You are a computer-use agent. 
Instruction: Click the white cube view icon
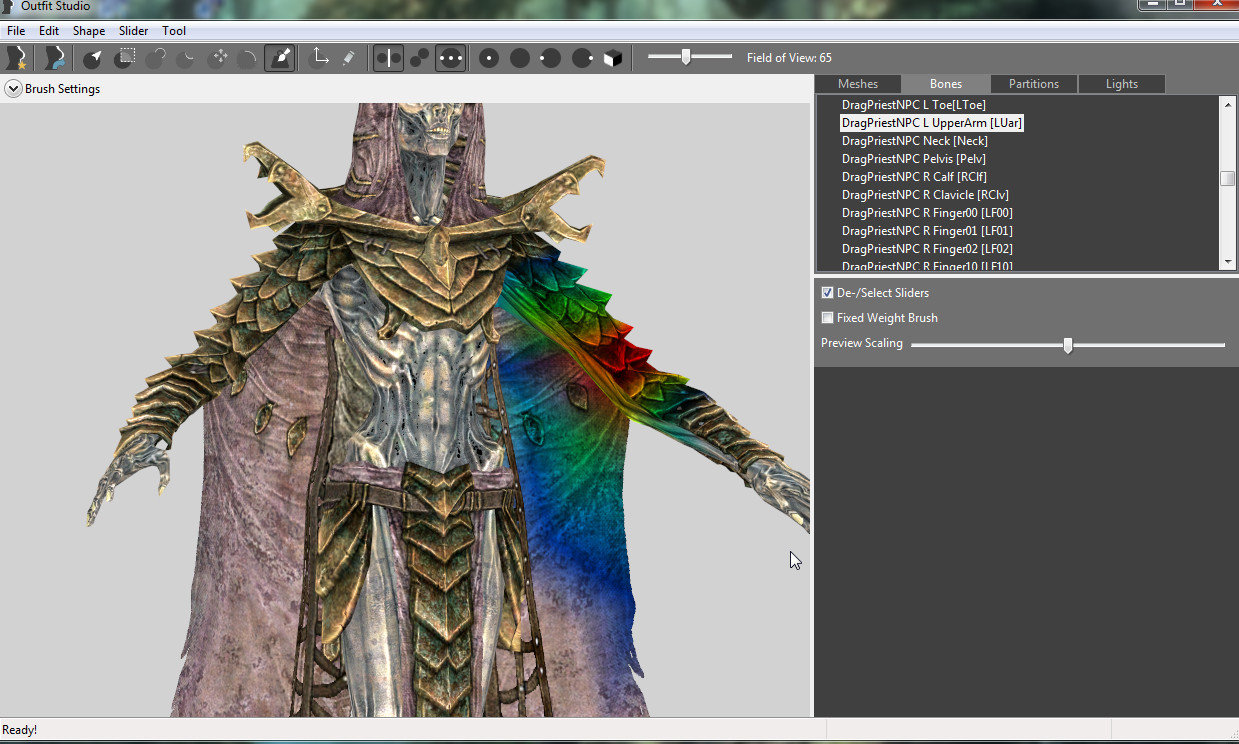(x=613, y=58)
